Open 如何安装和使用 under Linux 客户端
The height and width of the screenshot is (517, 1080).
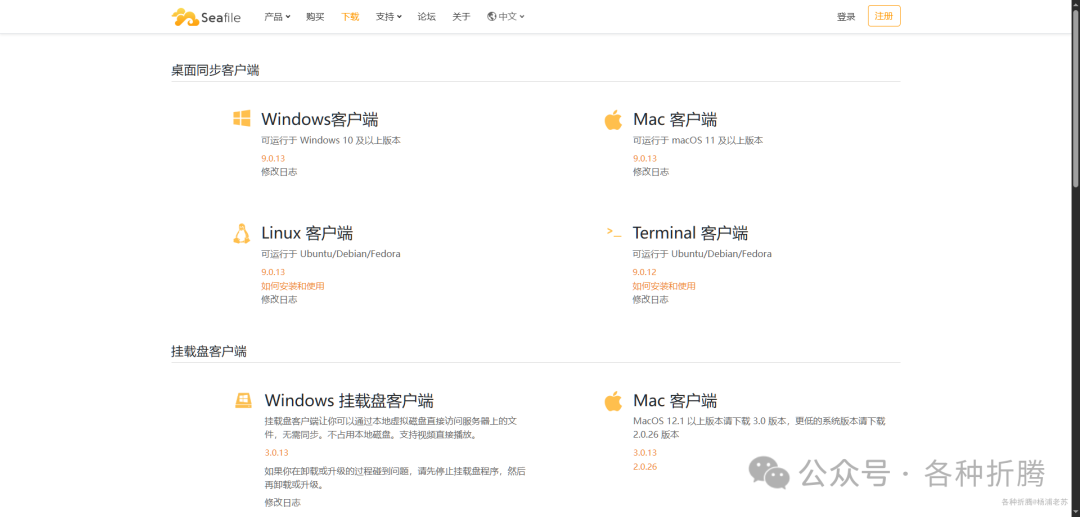(x=293, y=286)
